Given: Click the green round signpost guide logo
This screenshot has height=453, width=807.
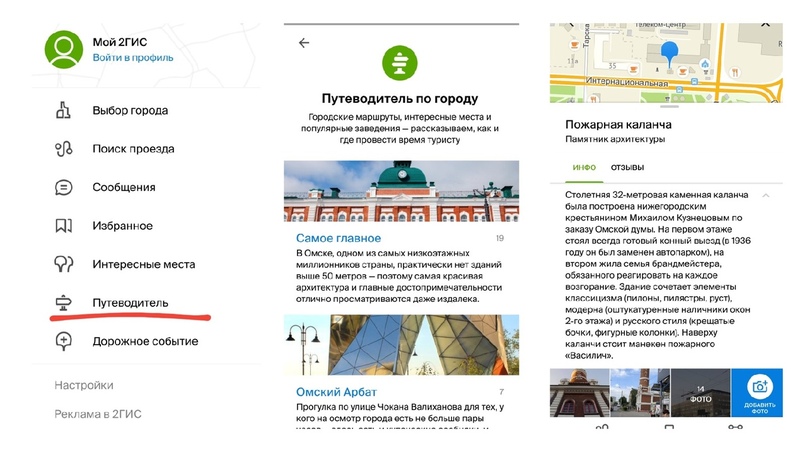Looking at the screenshot, I should (400, 63).
